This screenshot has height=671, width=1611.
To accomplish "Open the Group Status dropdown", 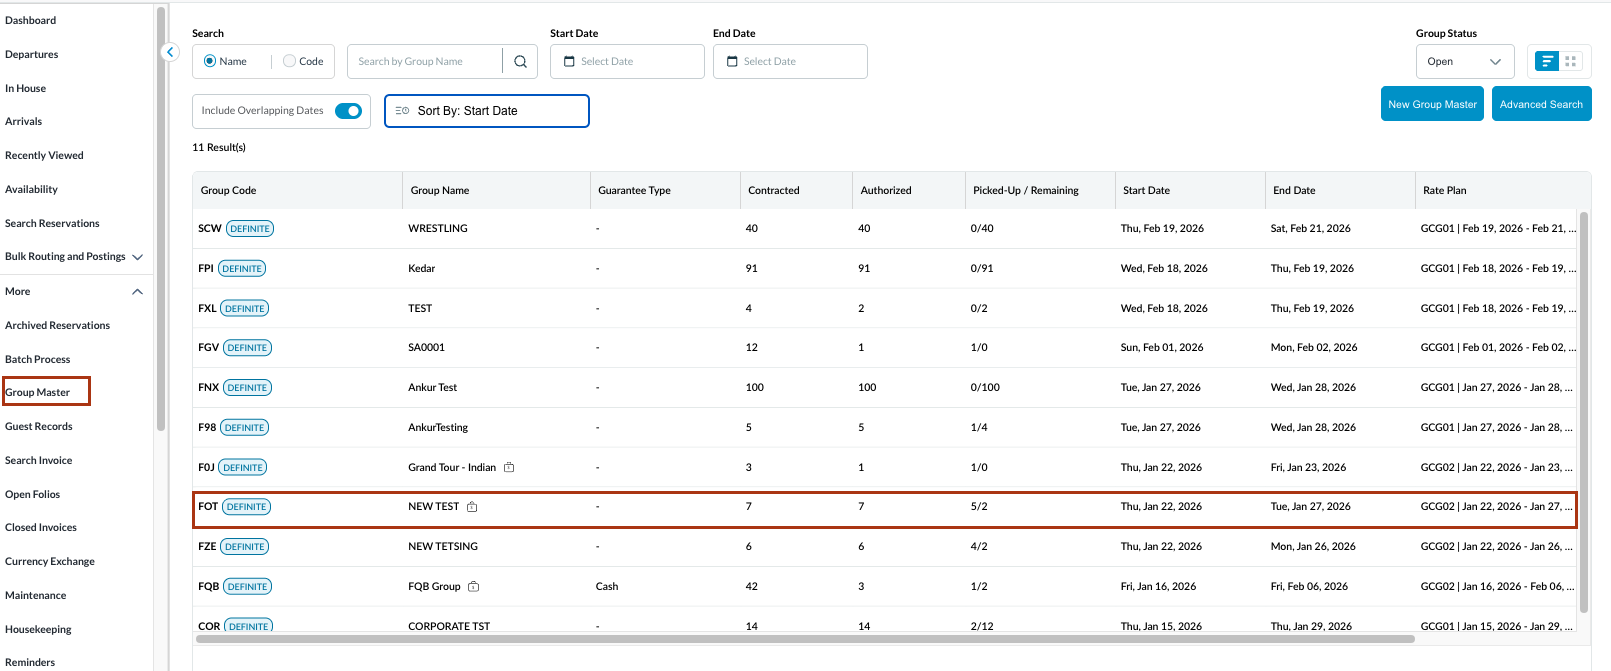I will pos(1464,62).
